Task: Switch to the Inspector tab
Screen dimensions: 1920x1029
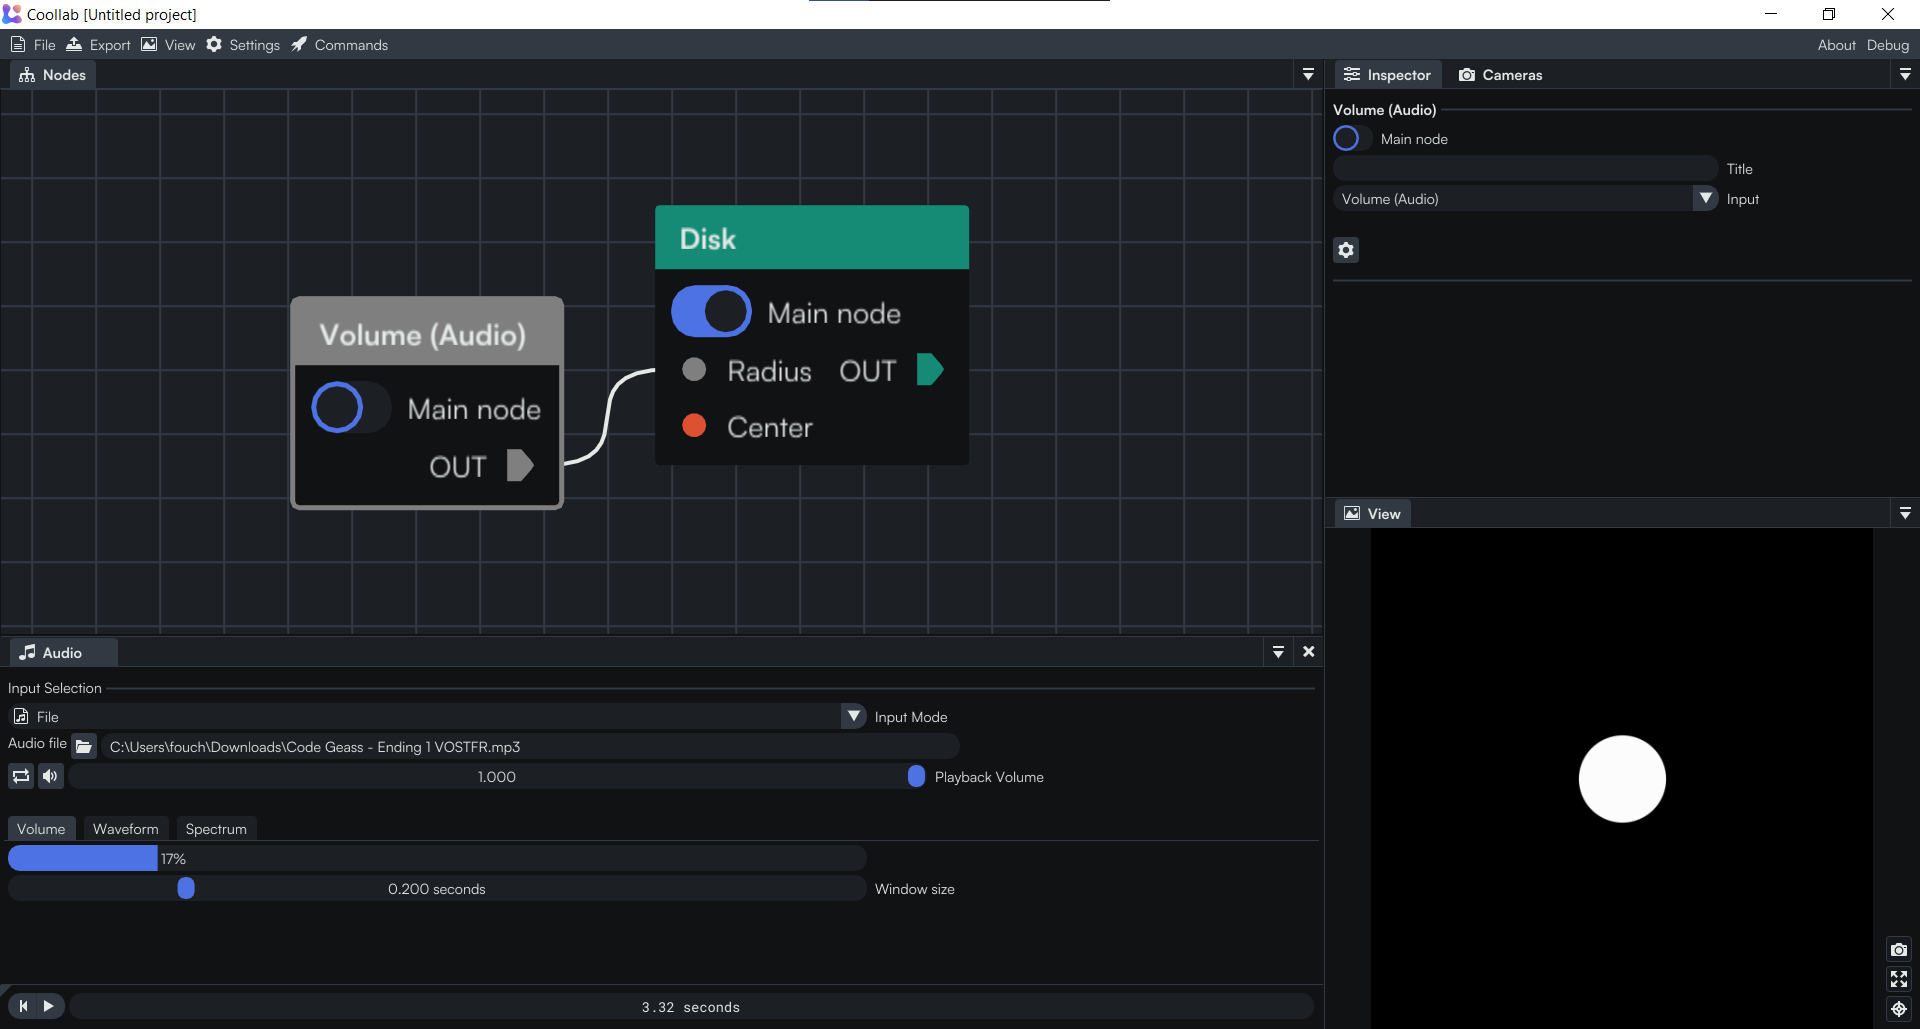Action: [1387, 75]
